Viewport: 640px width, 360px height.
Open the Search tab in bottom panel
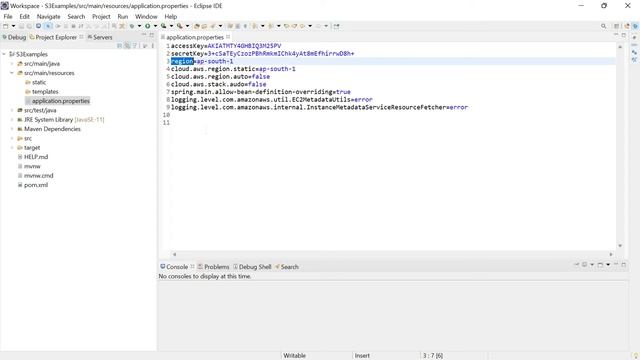point(287,267)
